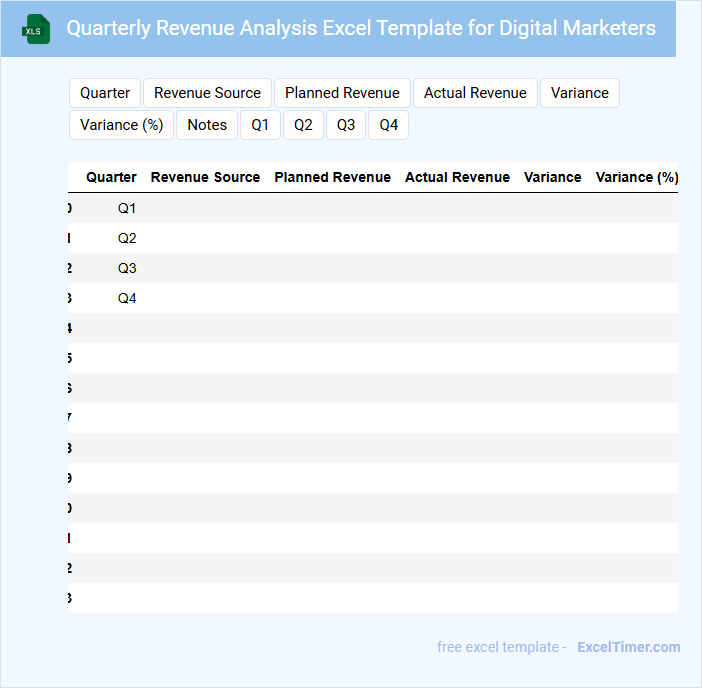This screenshot has height=688, width=702.
Task: Click the Quarter column header in table
Action: 111,177
